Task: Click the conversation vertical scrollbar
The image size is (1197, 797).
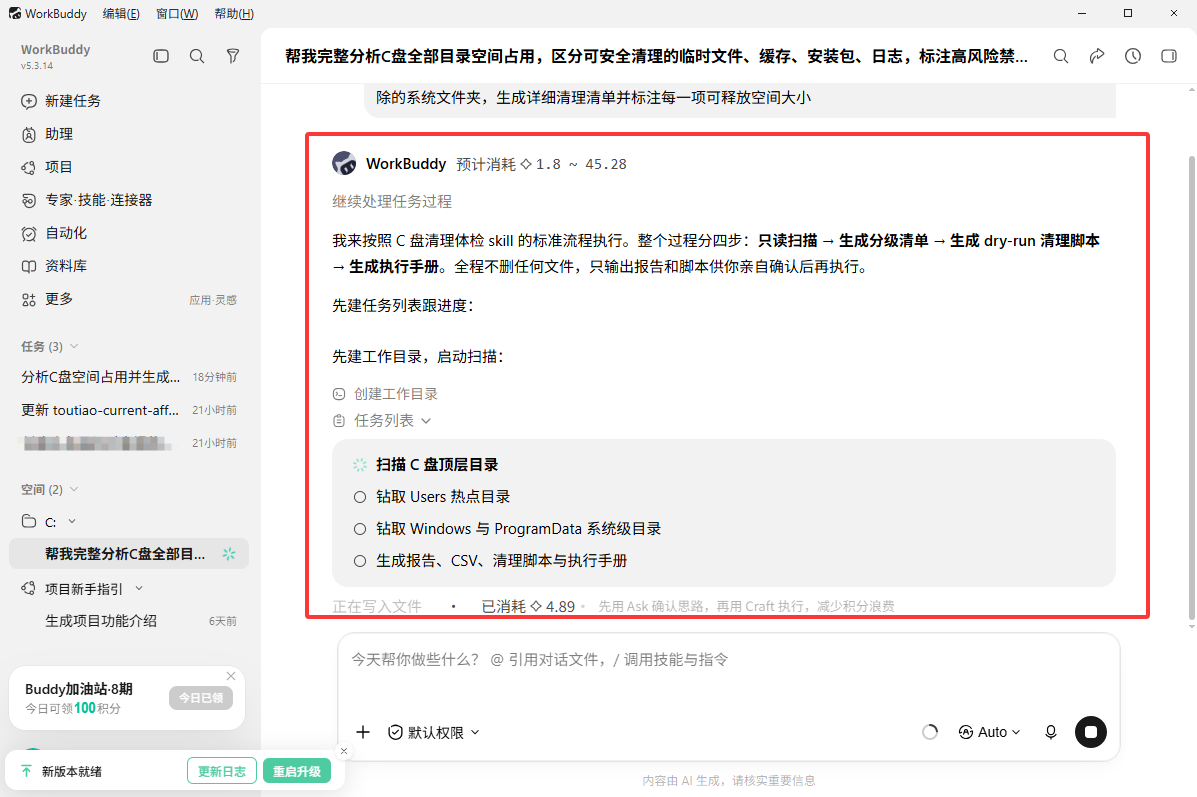Action: (x=1192, y=388)
